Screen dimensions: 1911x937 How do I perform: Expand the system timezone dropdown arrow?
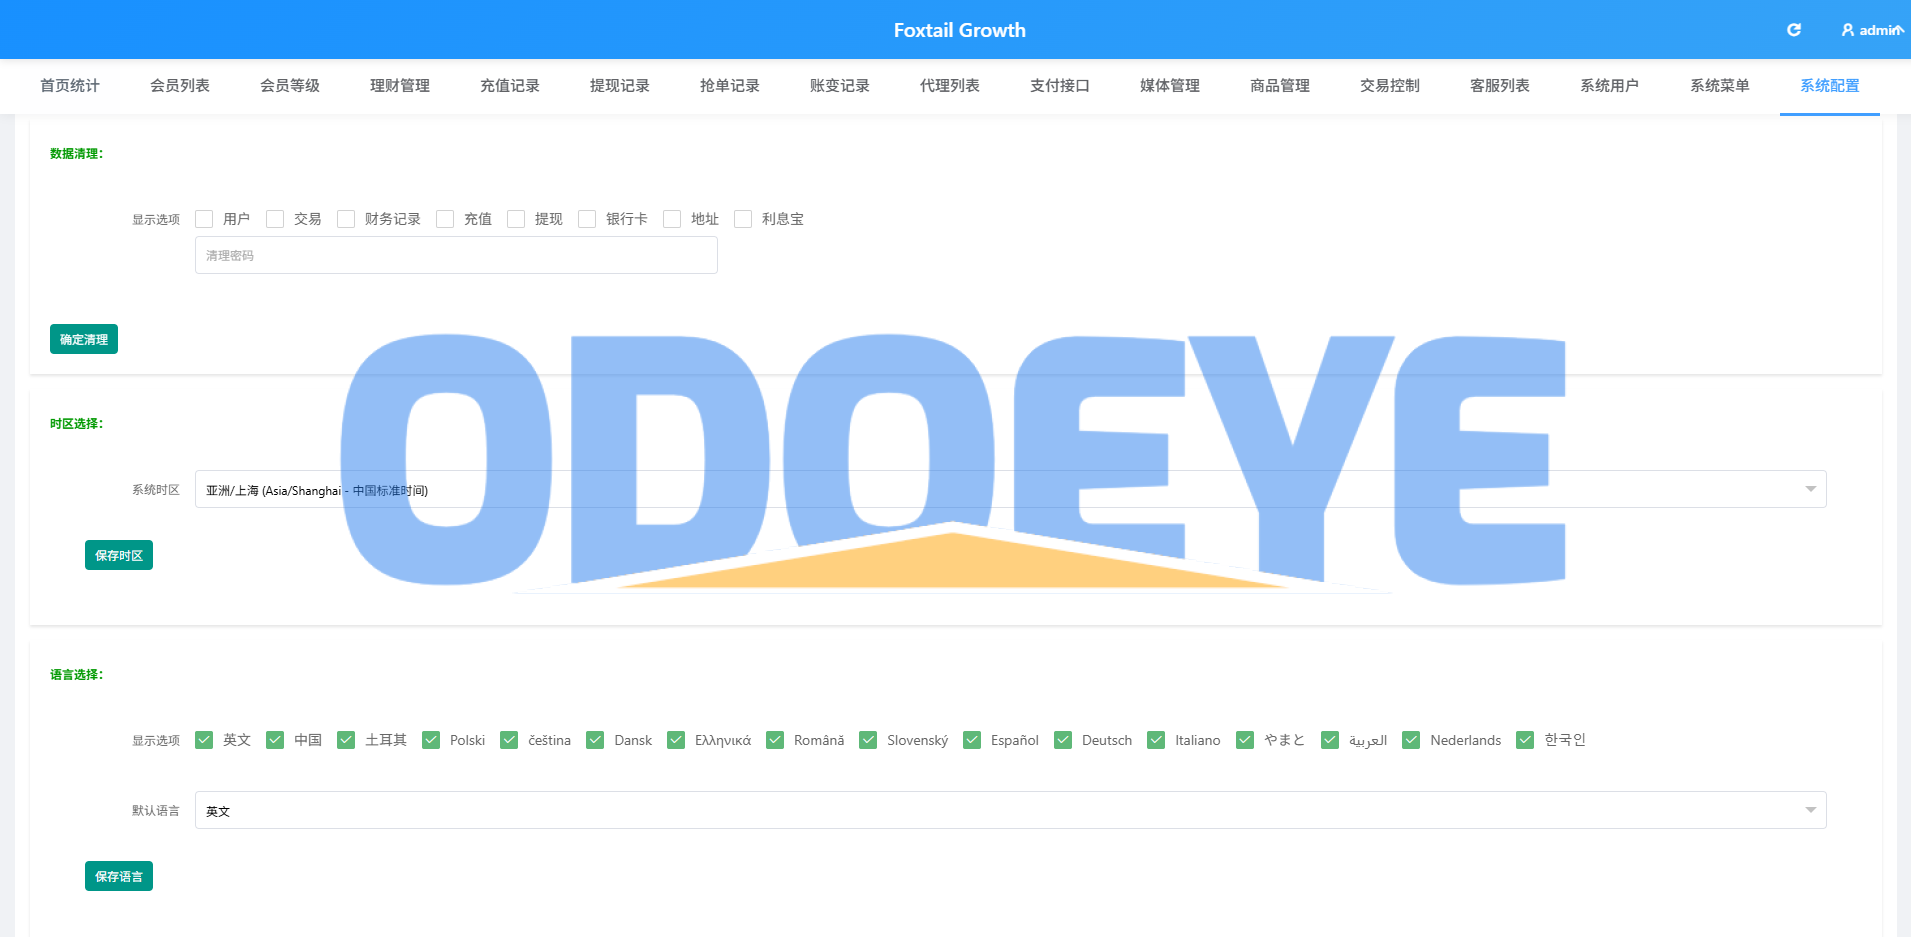[1810, 489]
